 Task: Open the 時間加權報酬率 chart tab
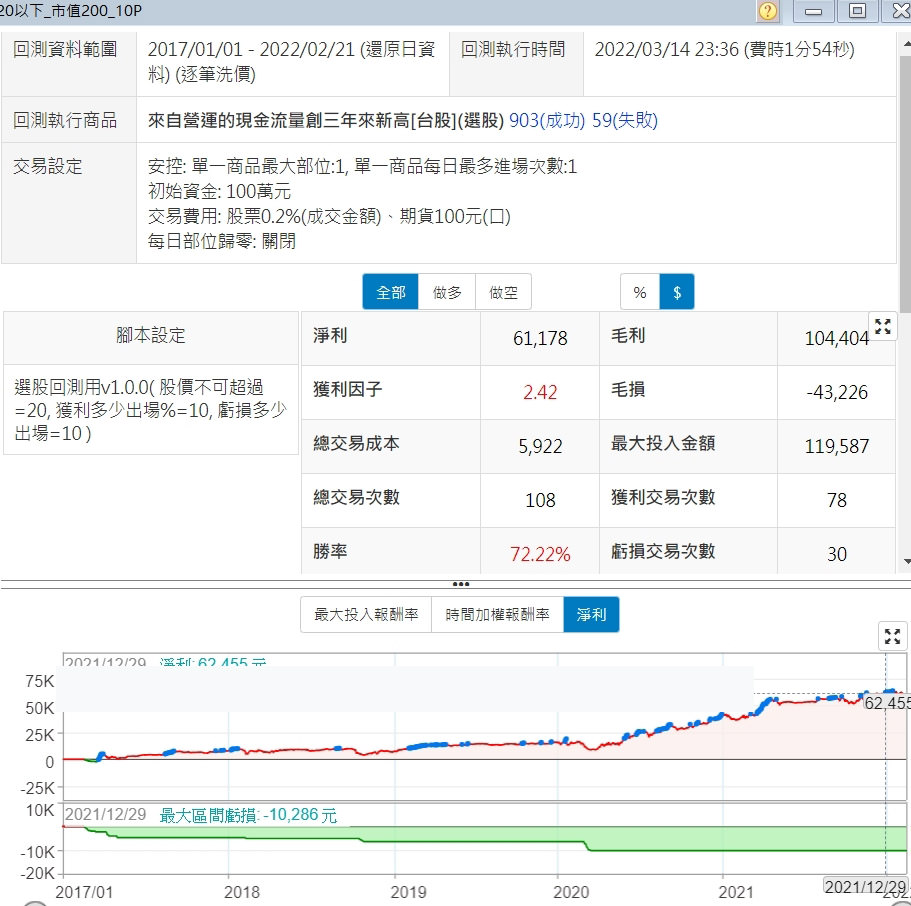coord(497,615)
